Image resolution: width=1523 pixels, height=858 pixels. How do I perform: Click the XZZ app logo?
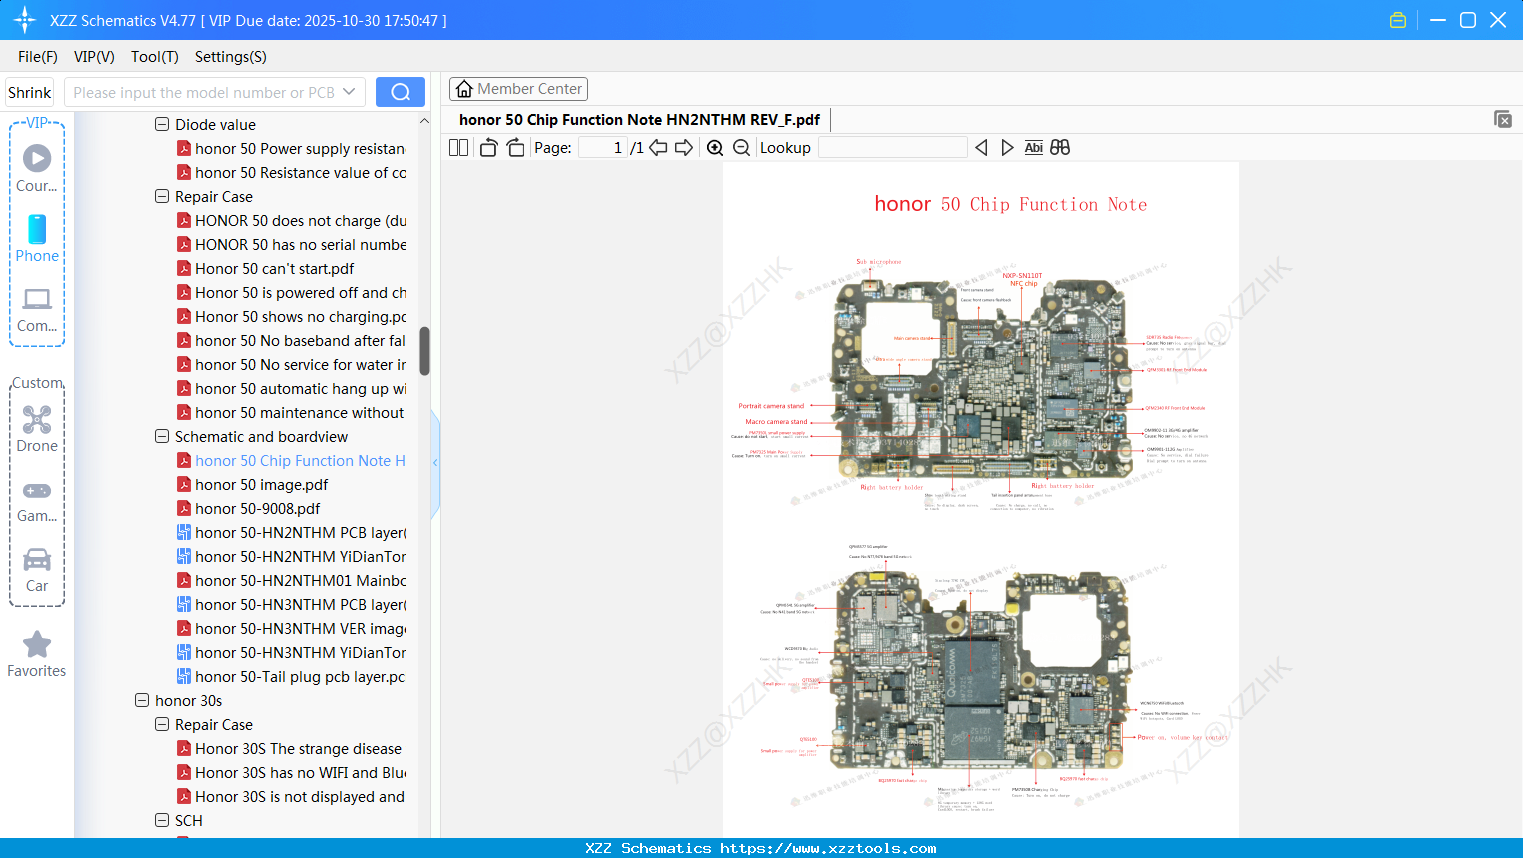[x=24, y=20]
